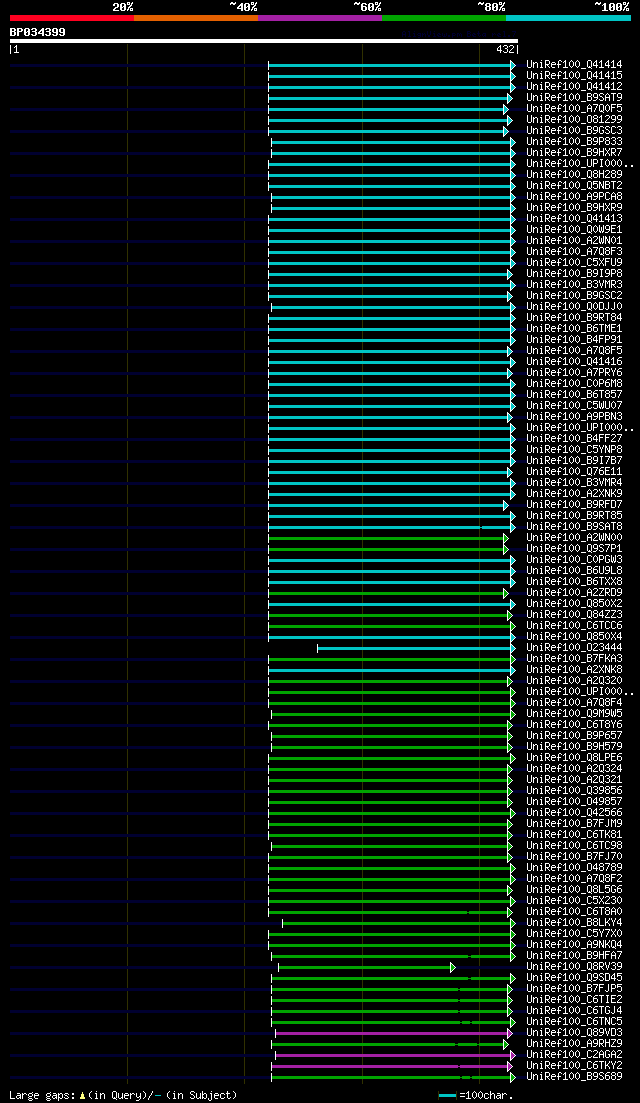View the UniRef100_Q9S7P1 subject
Screen dimensions: 640x1103
(x=574, y=549)
